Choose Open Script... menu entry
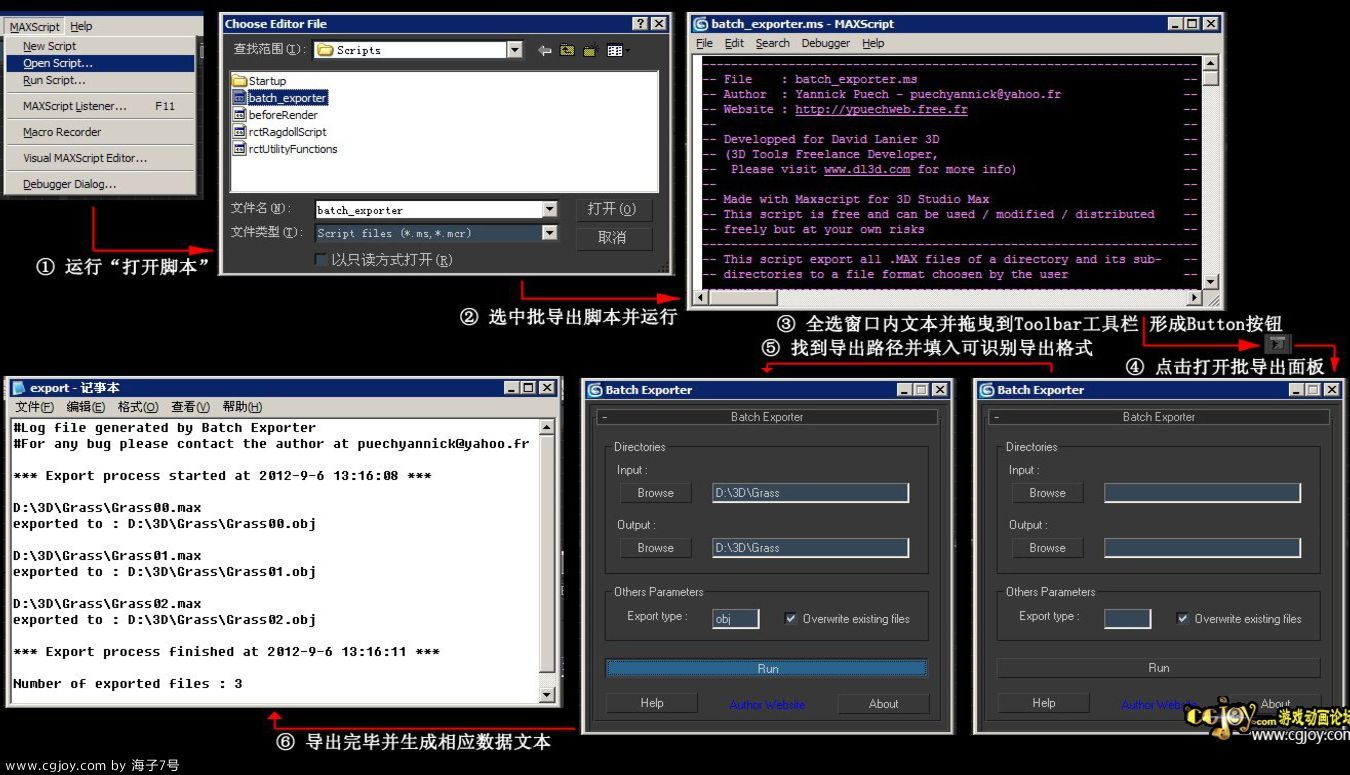 [x=101, y=63]
